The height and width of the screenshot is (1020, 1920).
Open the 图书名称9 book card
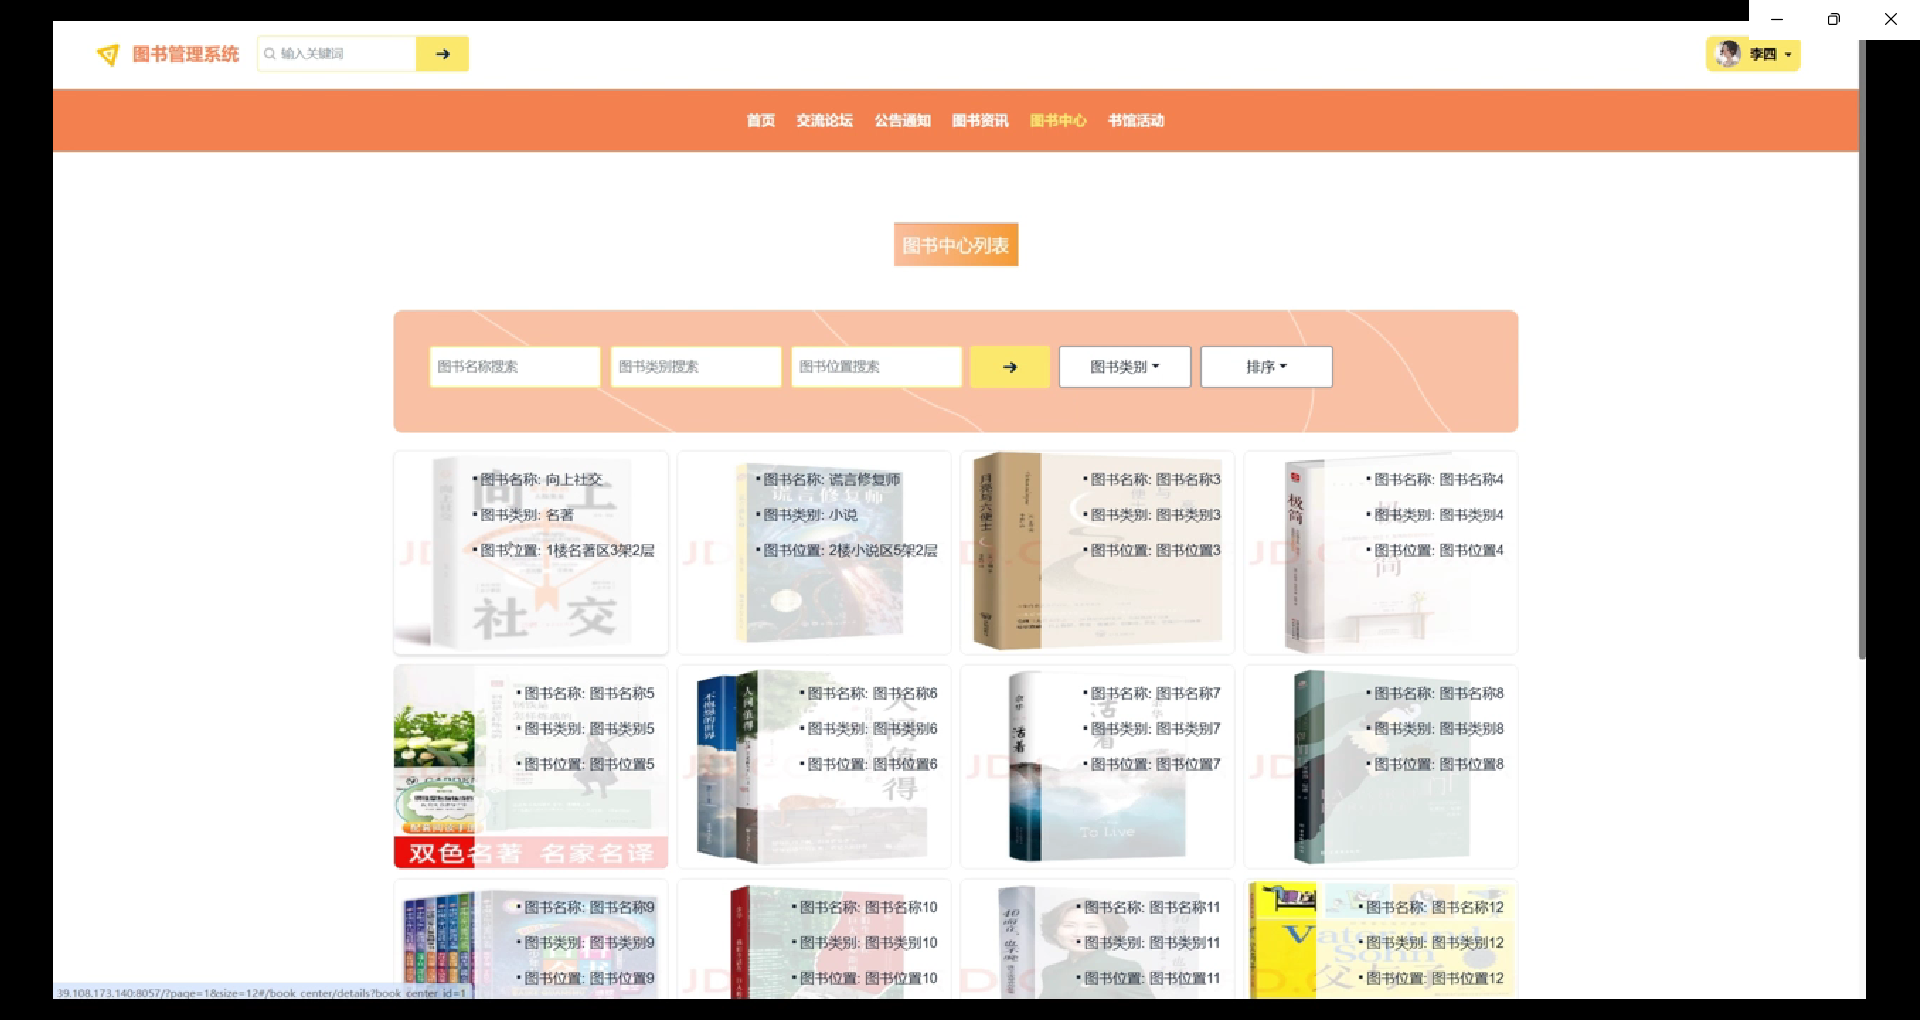(531, 939)
